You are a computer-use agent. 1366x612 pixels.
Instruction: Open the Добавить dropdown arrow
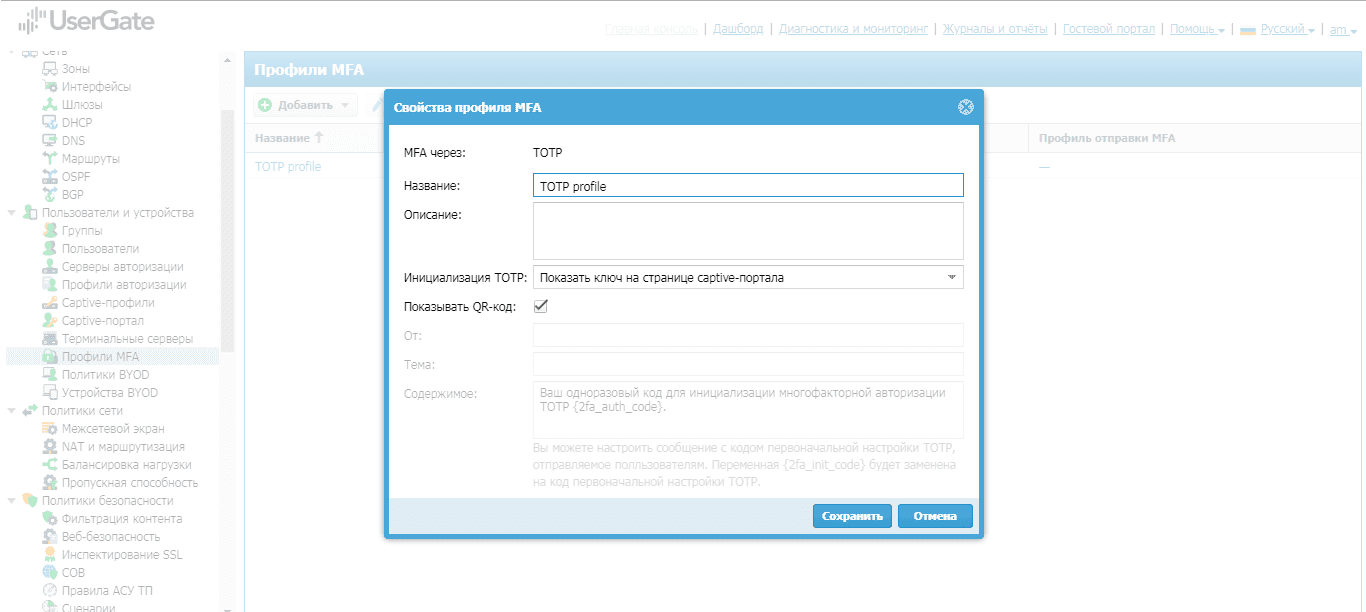[345, 105]
